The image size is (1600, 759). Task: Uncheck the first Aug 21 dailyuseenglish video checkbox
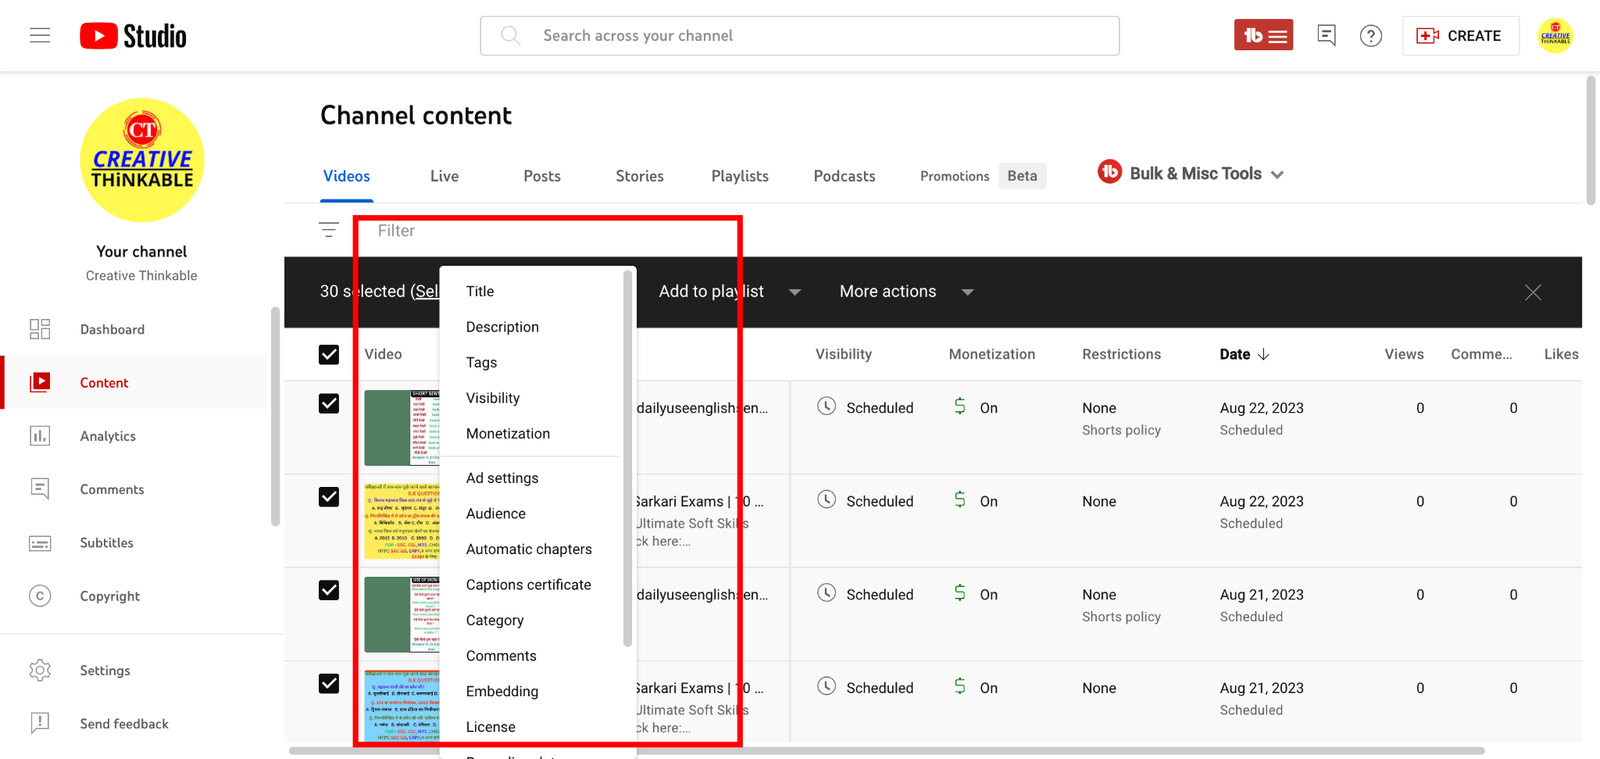tap(329, 590)
